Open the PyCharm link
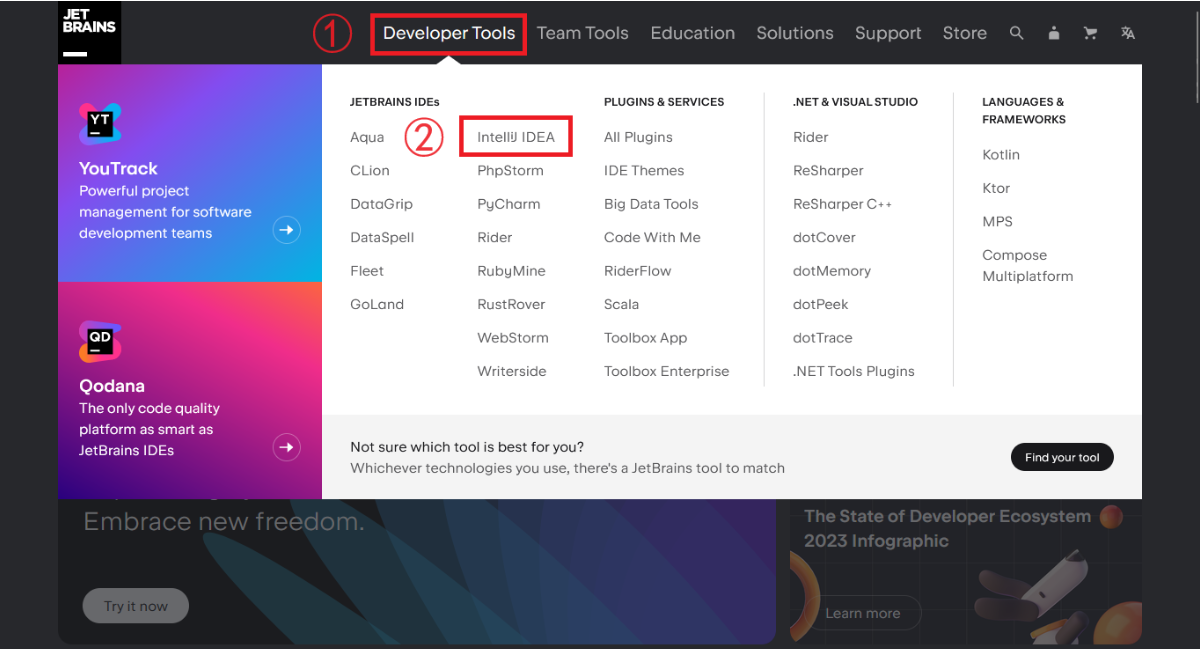The height and width of the screenshot is (649, 1200). point(508,204)
